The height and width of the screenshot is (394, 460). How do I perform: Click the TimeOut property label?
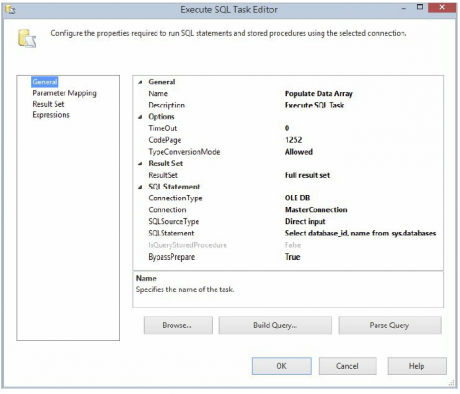tap(163, 128)
